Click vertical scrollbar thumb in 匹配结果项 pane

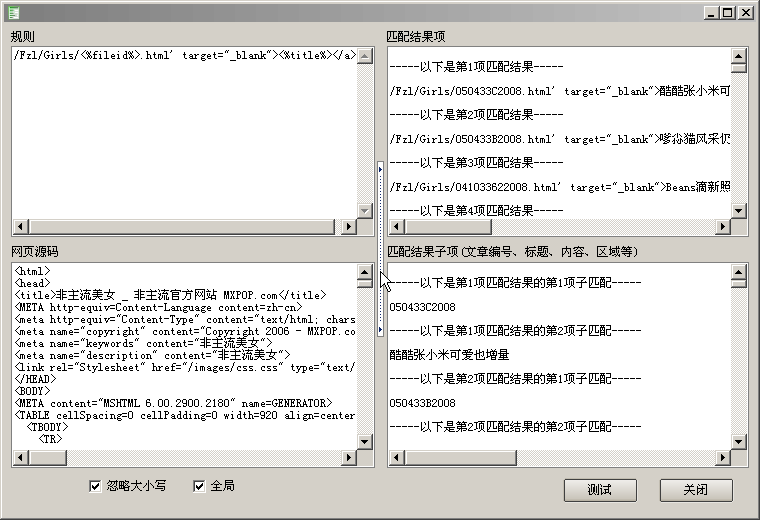739,68
